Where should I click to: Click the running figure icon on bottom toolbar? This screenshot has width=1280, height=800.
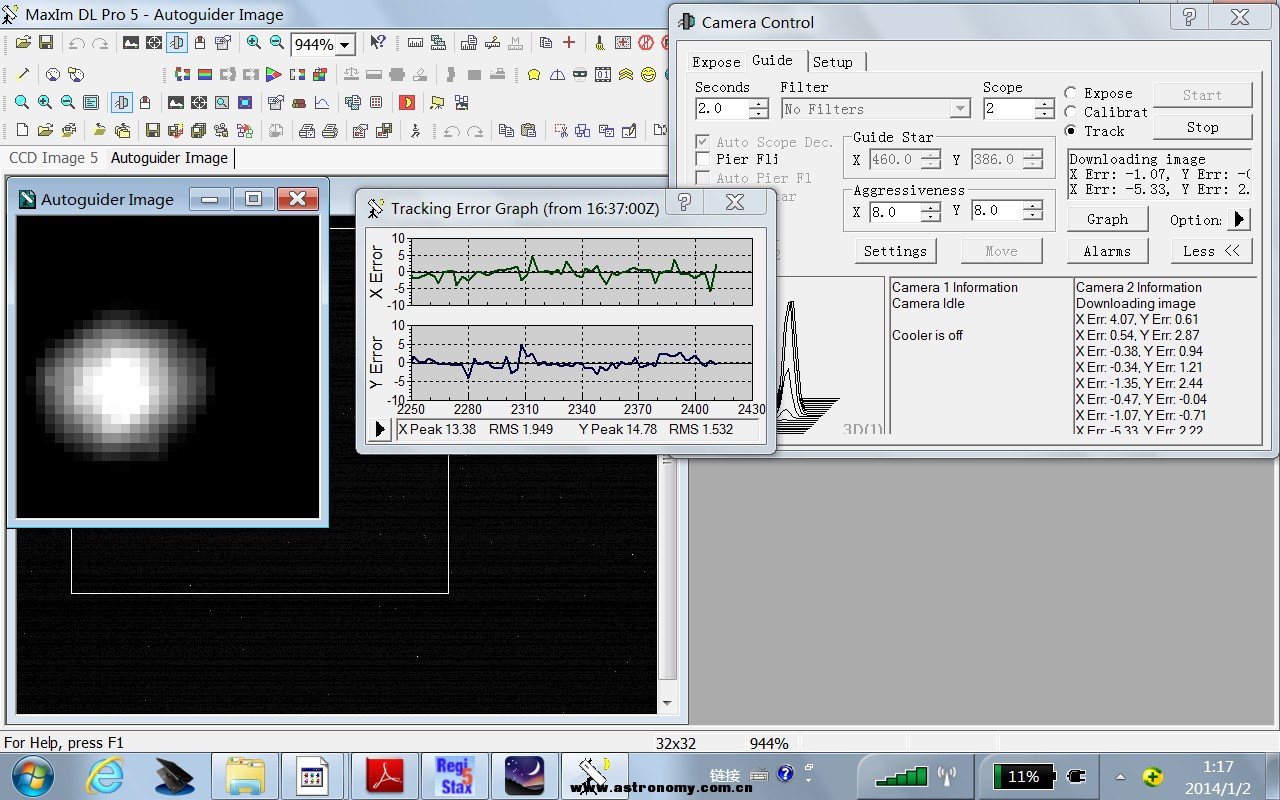[x=415, y=130]
